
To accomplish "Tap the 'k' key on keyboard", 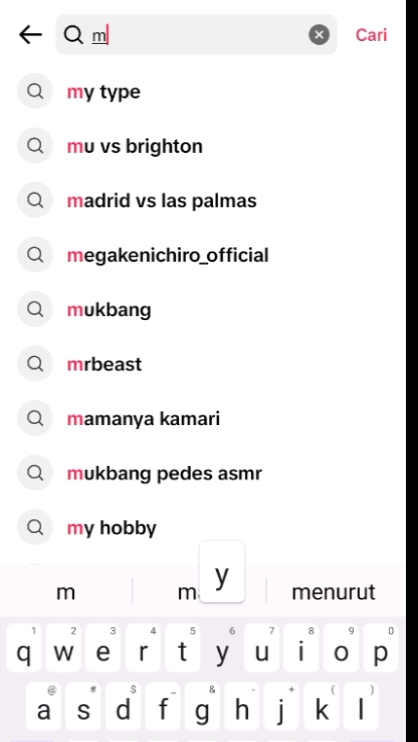I will 321,707.
